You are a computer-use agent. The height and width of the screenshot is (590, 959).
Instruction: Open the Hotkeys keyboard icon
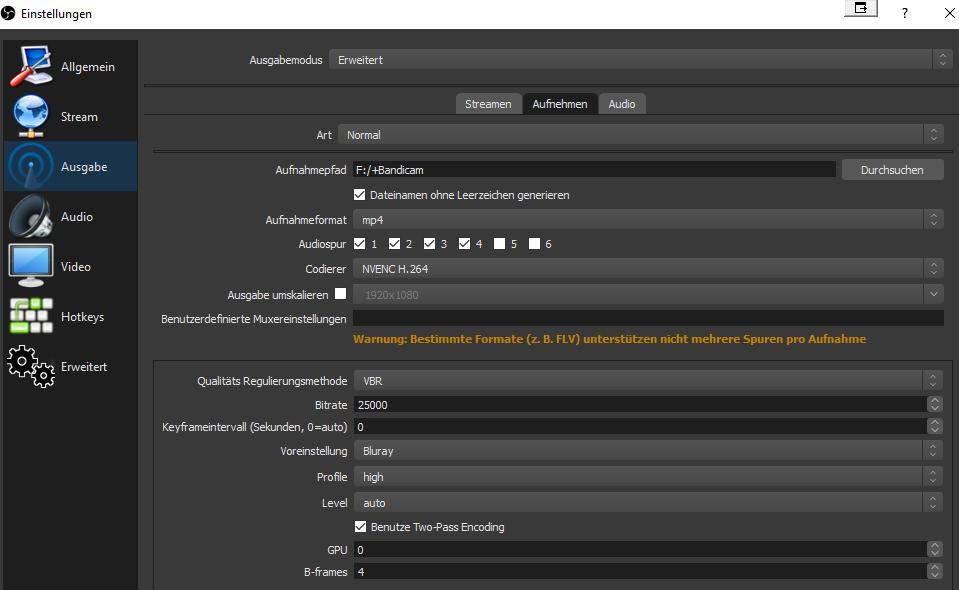(31, 316)
